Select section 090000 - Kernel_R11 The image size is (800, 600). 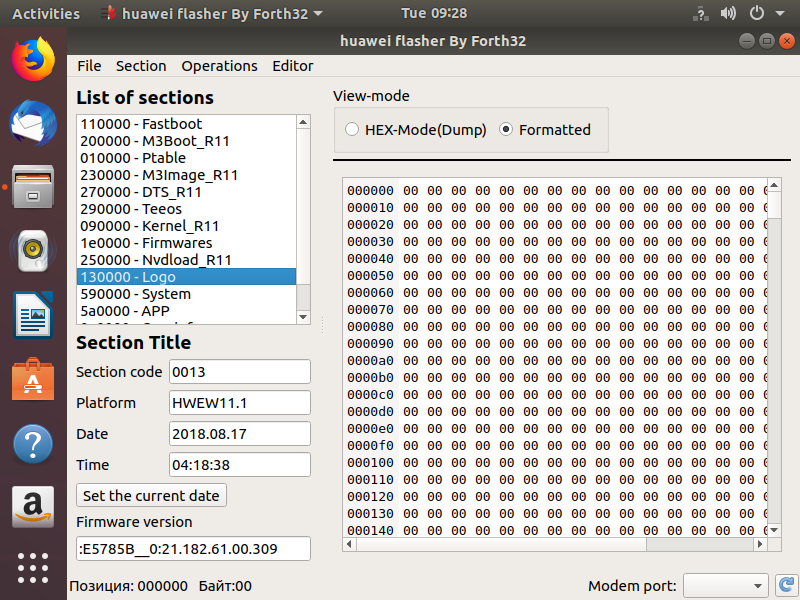coord(186,226)
